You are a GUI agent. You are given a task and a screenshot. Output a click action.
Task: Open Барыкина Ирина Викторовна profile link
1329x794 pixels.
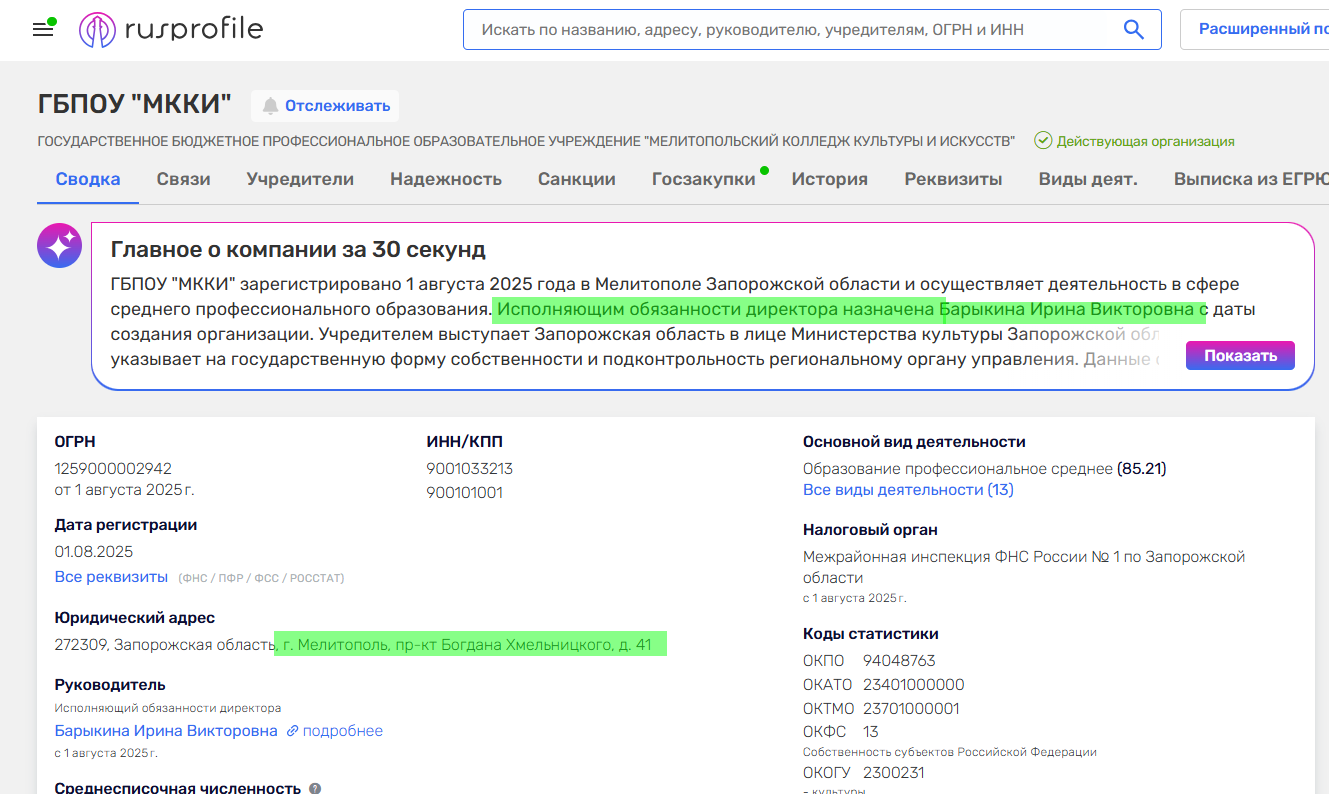pyautogui.click(x=166, y=731)
